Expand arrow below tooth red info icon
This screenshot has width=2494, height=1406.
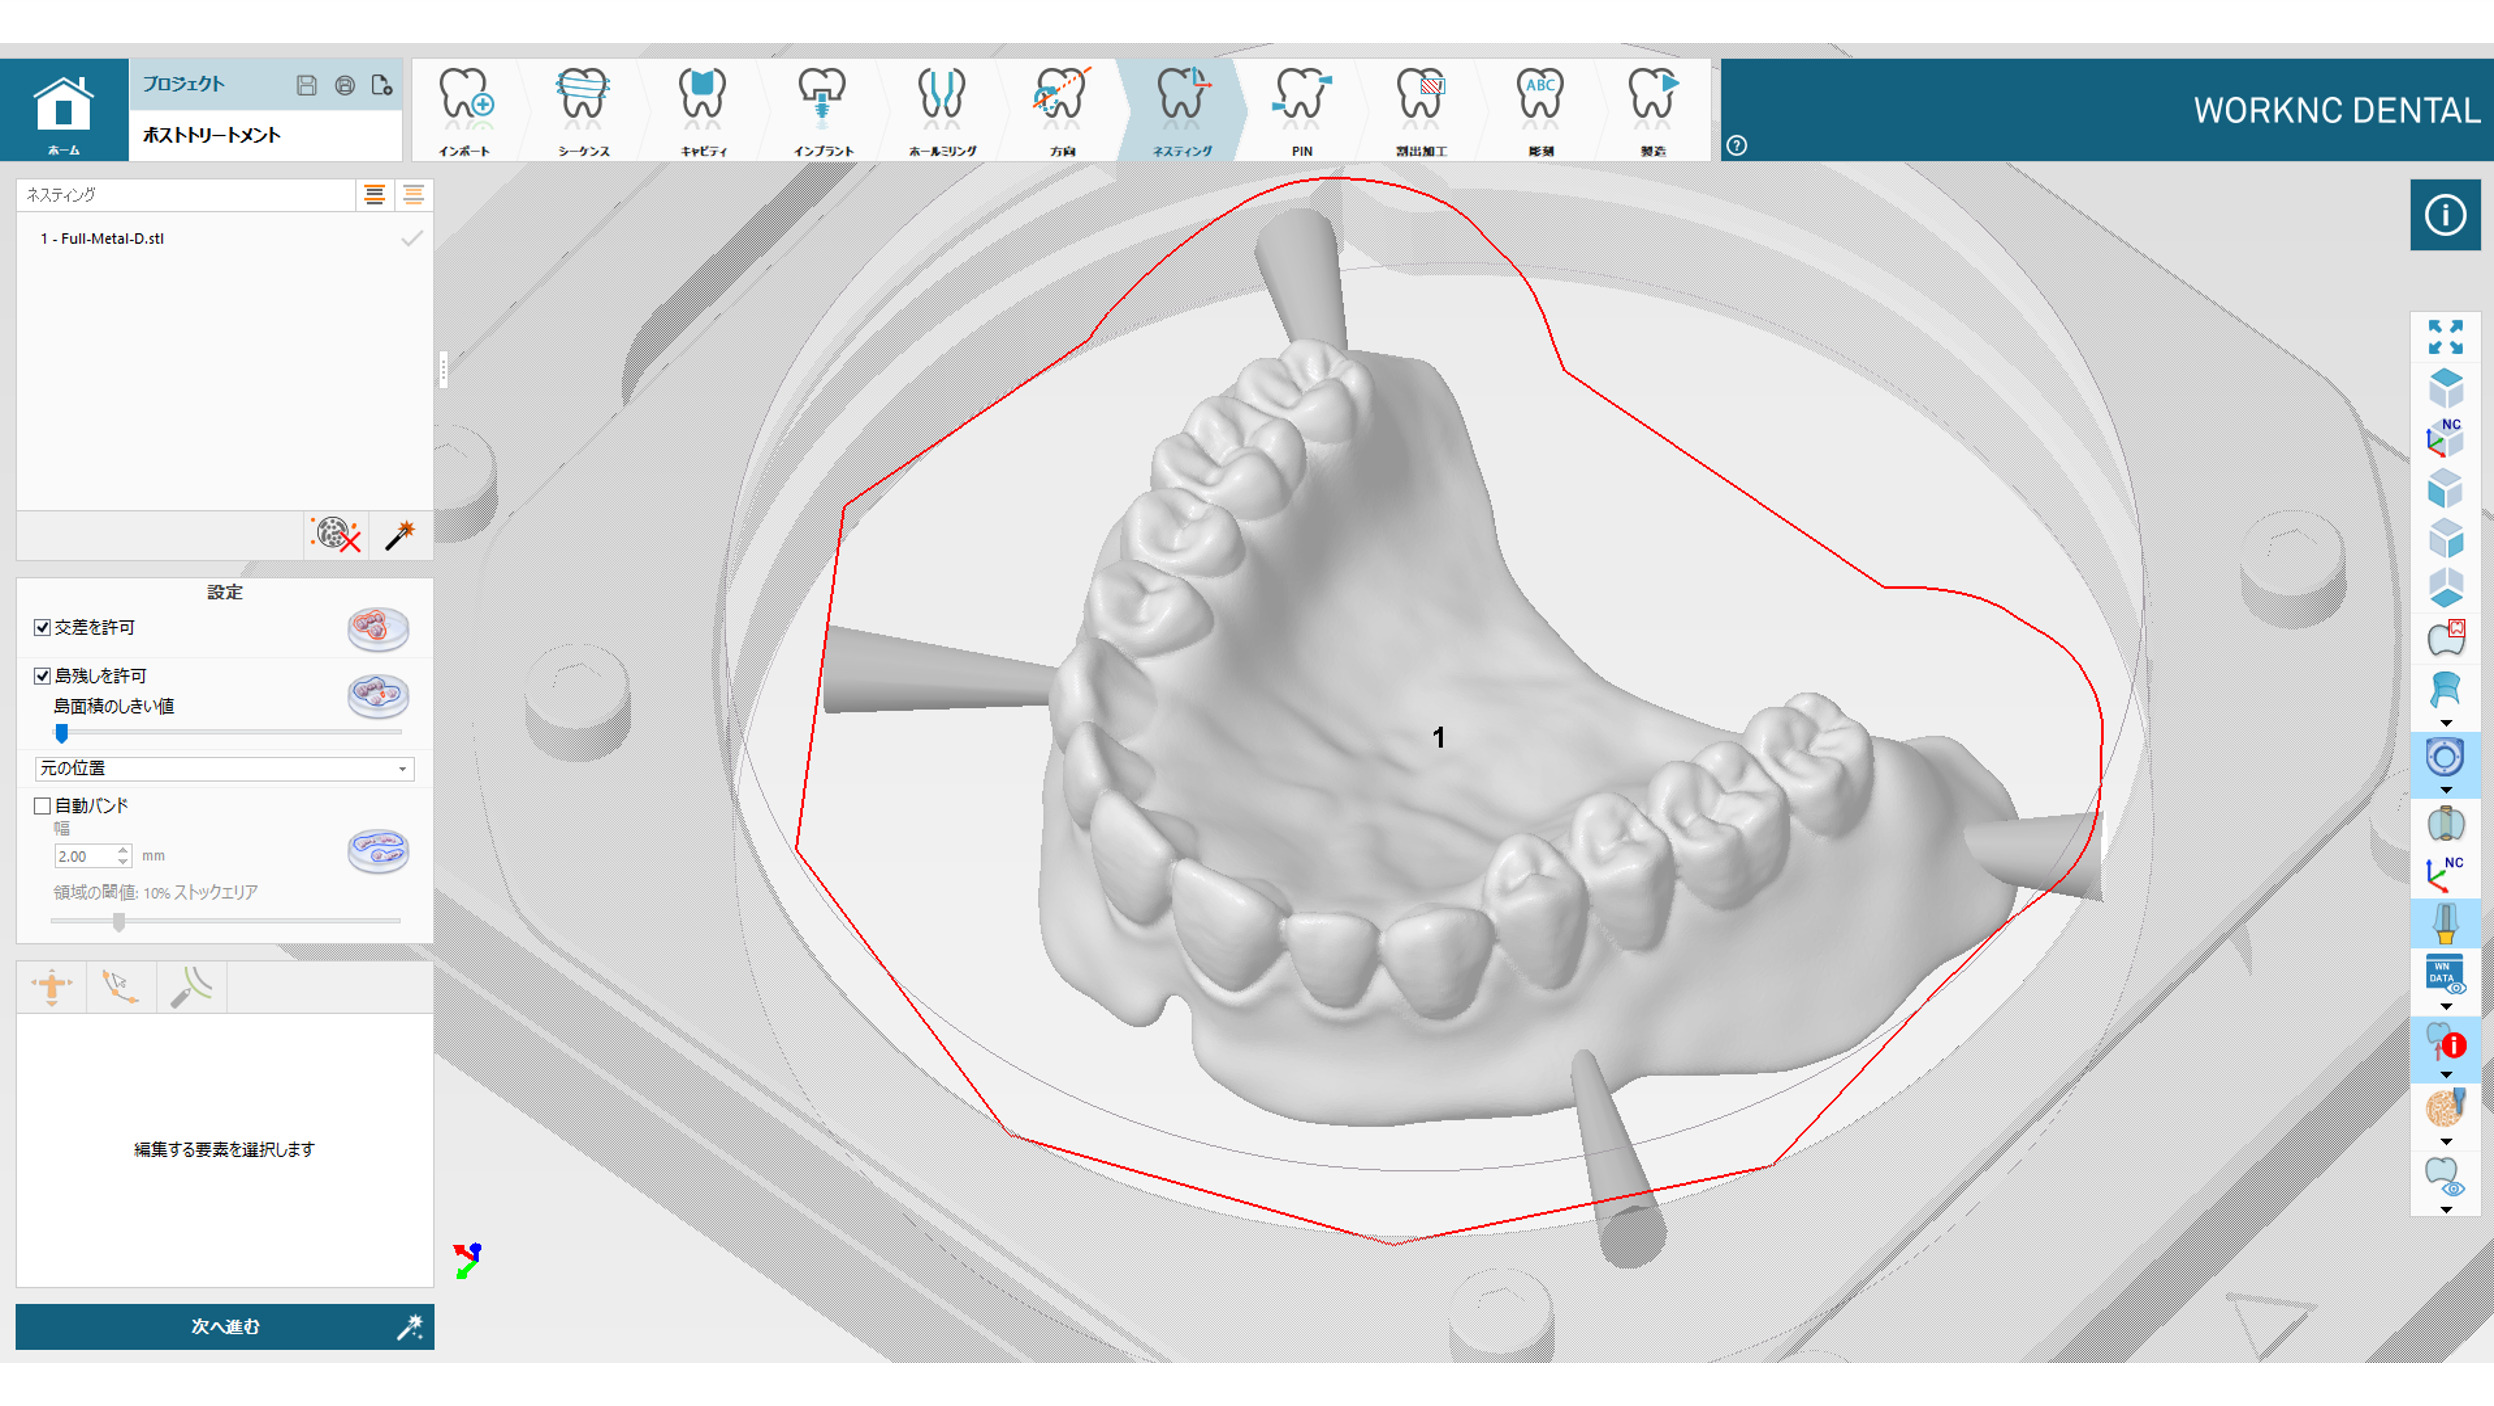click(x=2446, y=1076)
